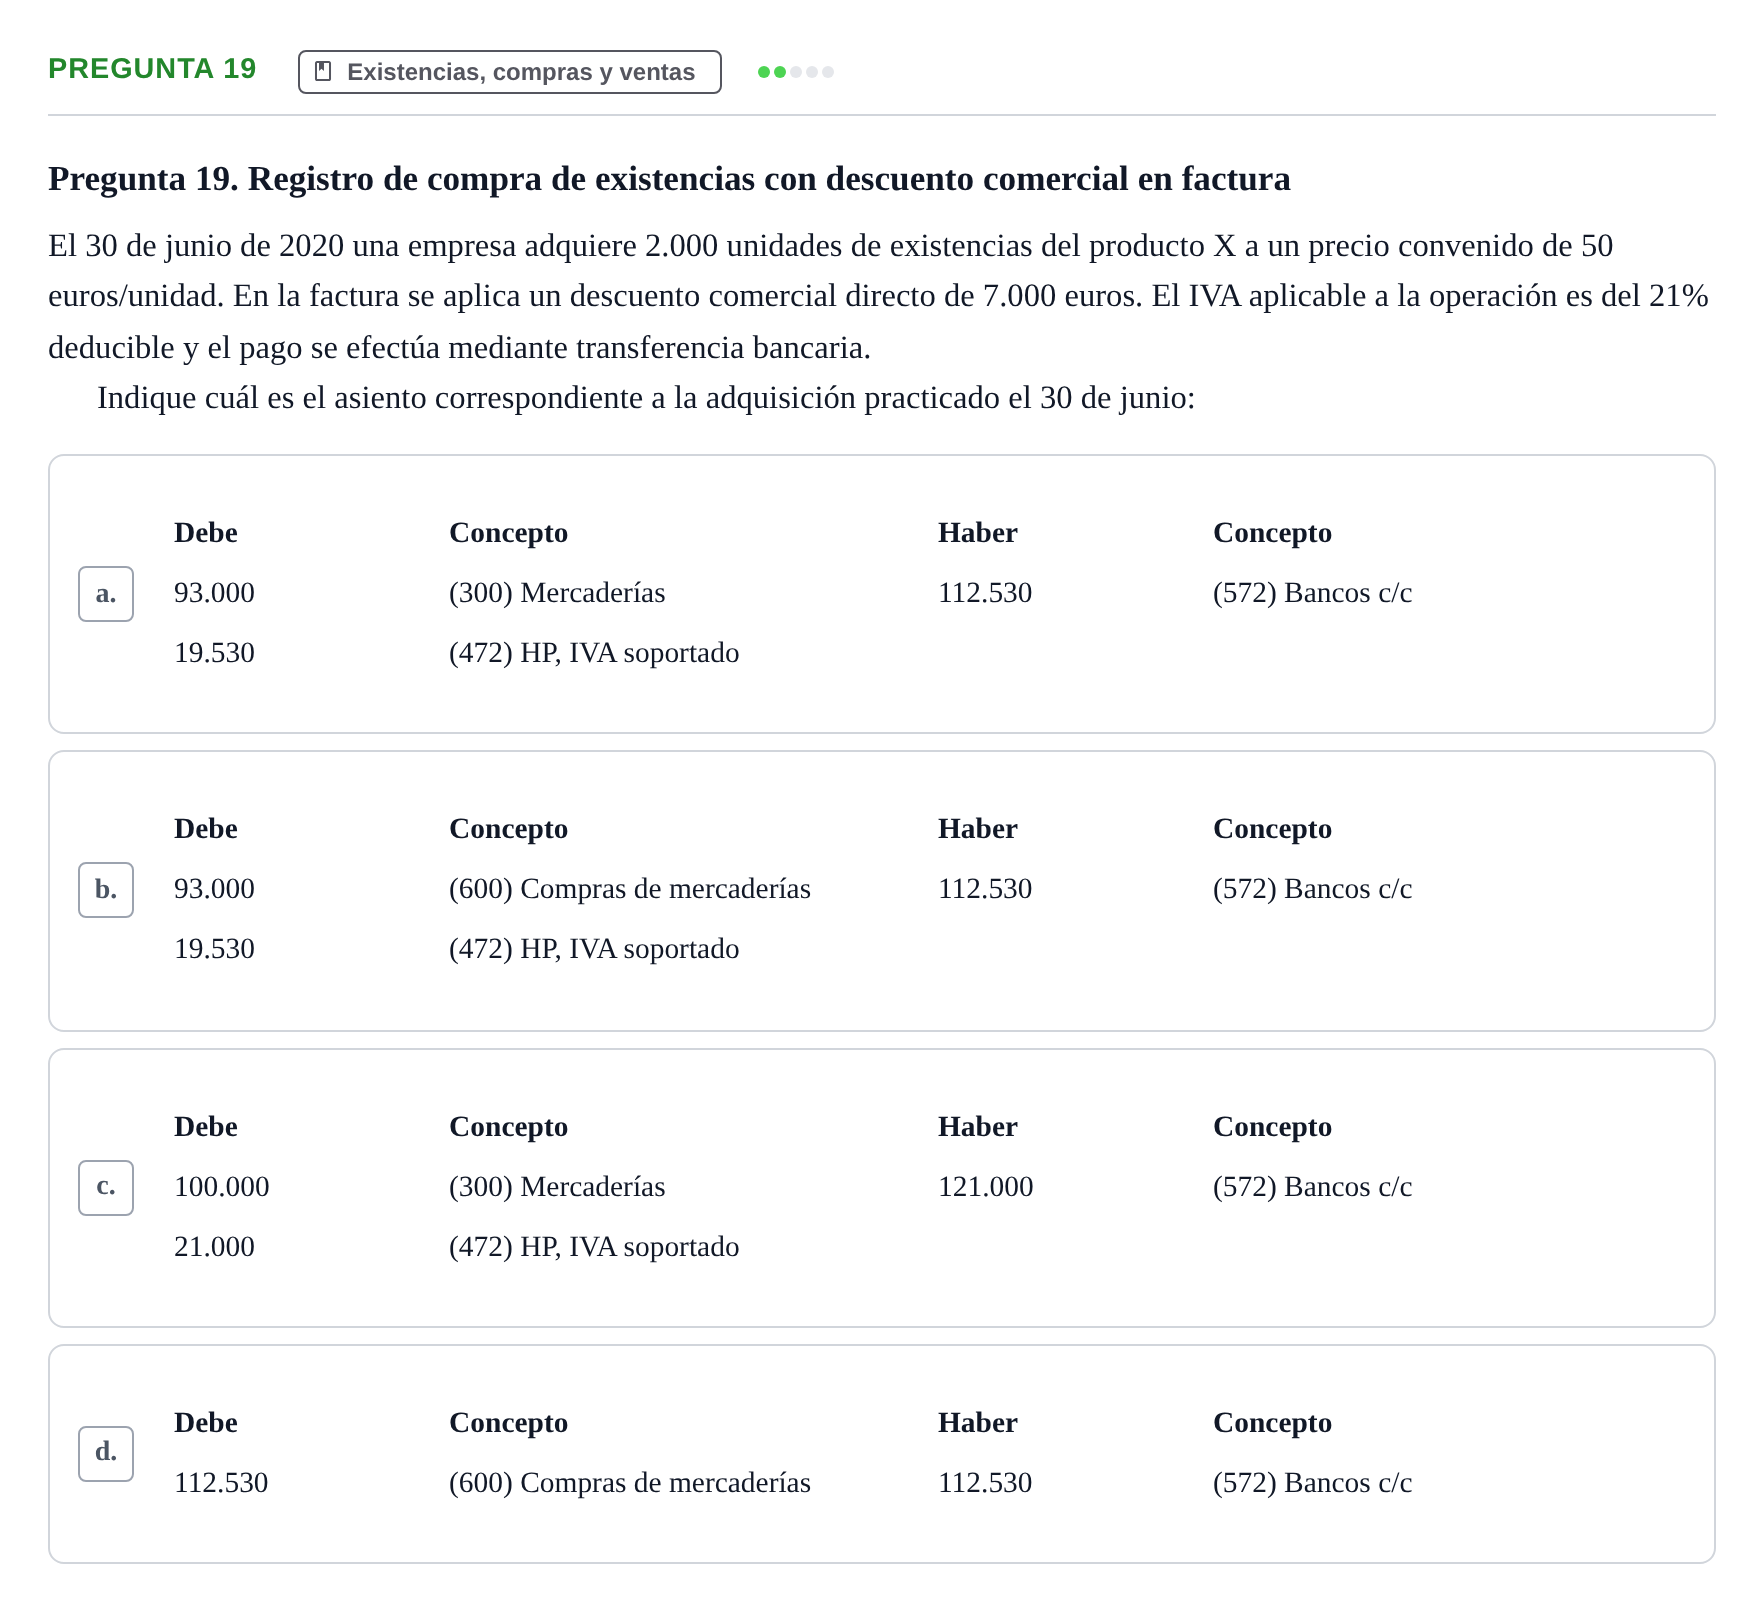Click the "Debe" column header in option d

206,1423
